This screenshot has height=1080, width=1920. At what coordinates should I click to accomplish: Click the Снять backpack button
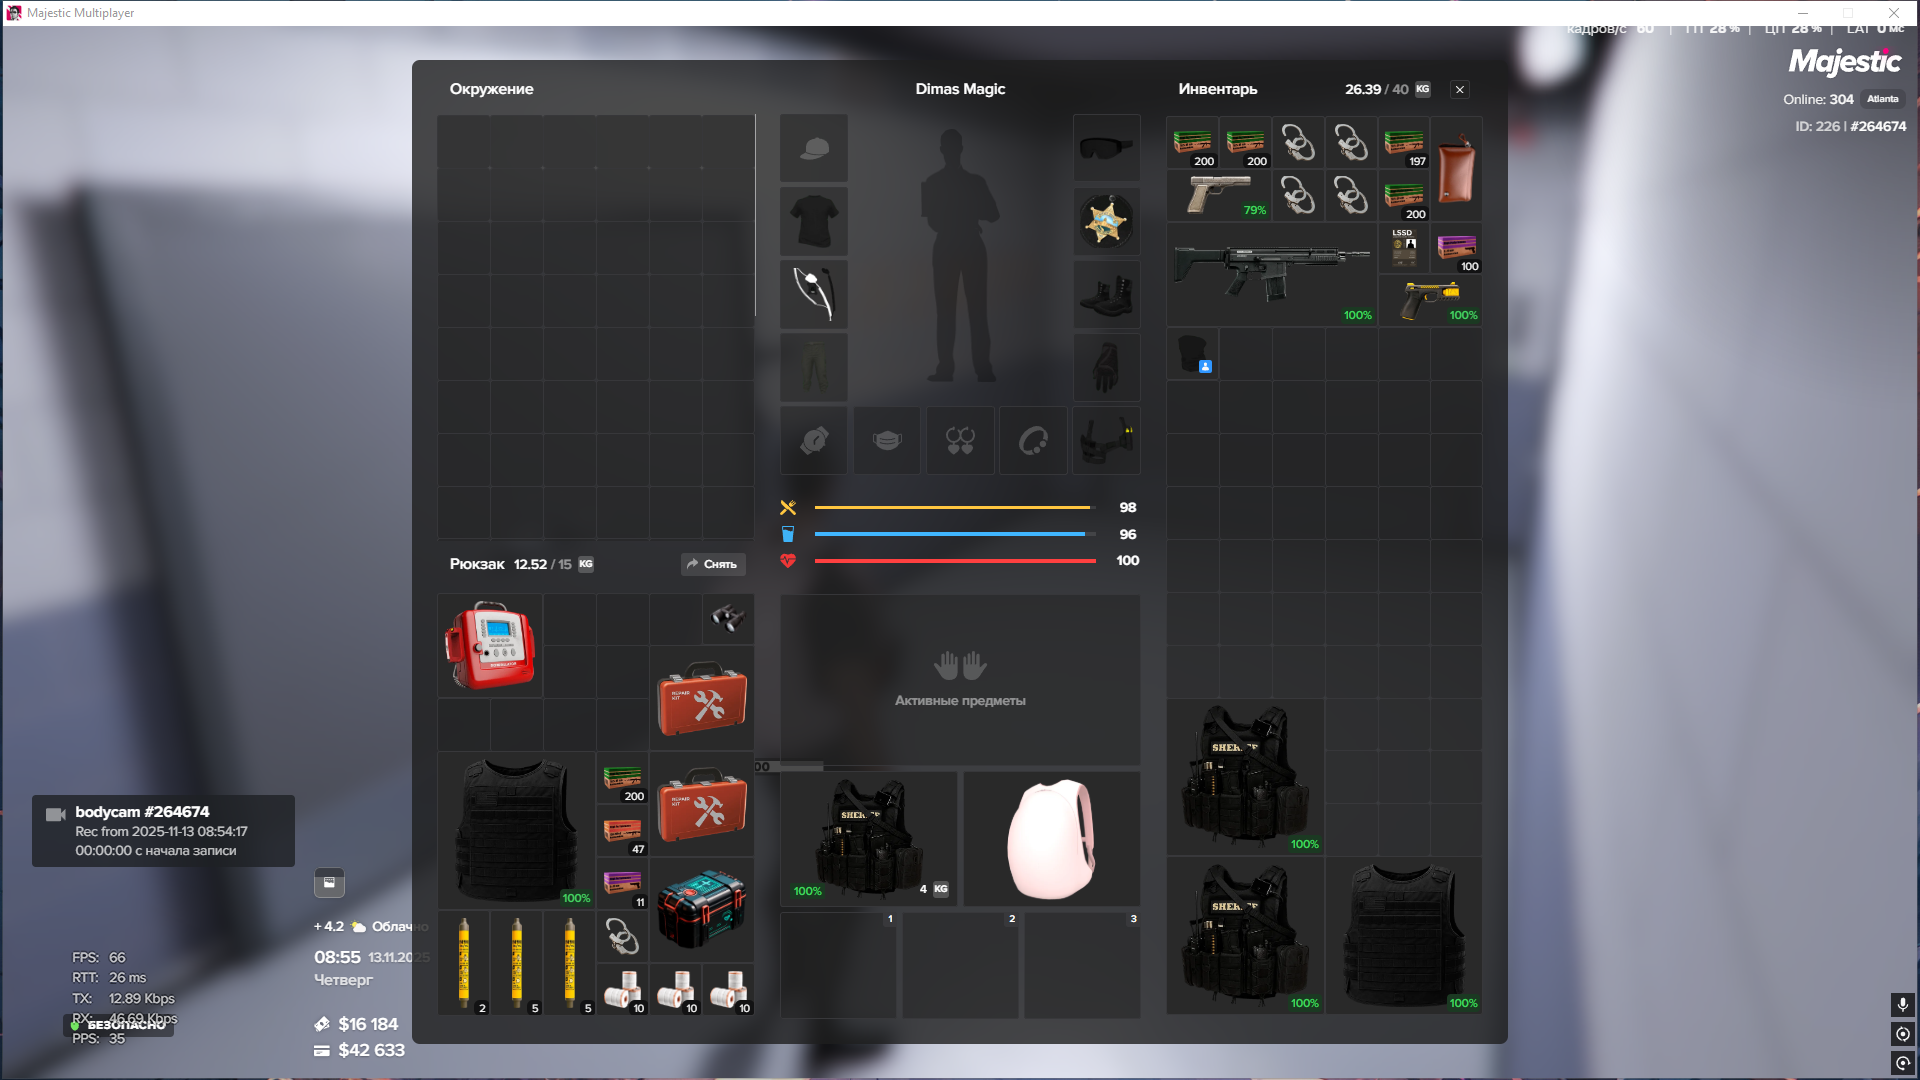pos(713,564)
